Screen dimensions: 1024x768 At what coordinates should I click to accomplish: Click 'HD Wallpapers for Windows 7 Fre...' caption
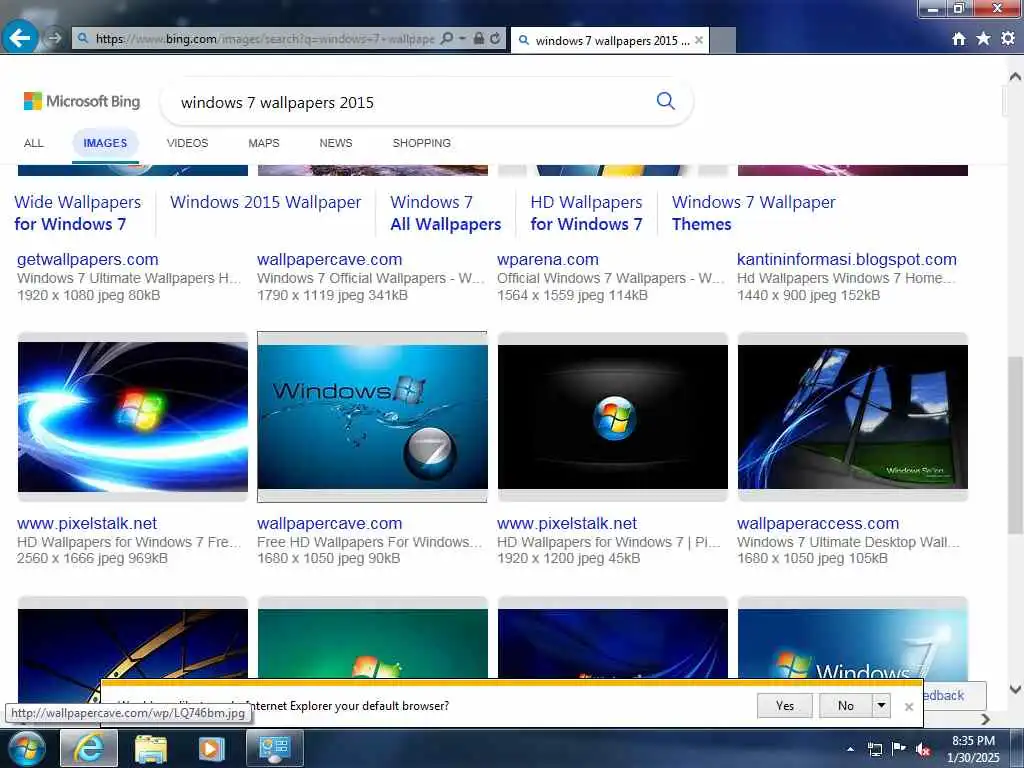coord(129,542)
